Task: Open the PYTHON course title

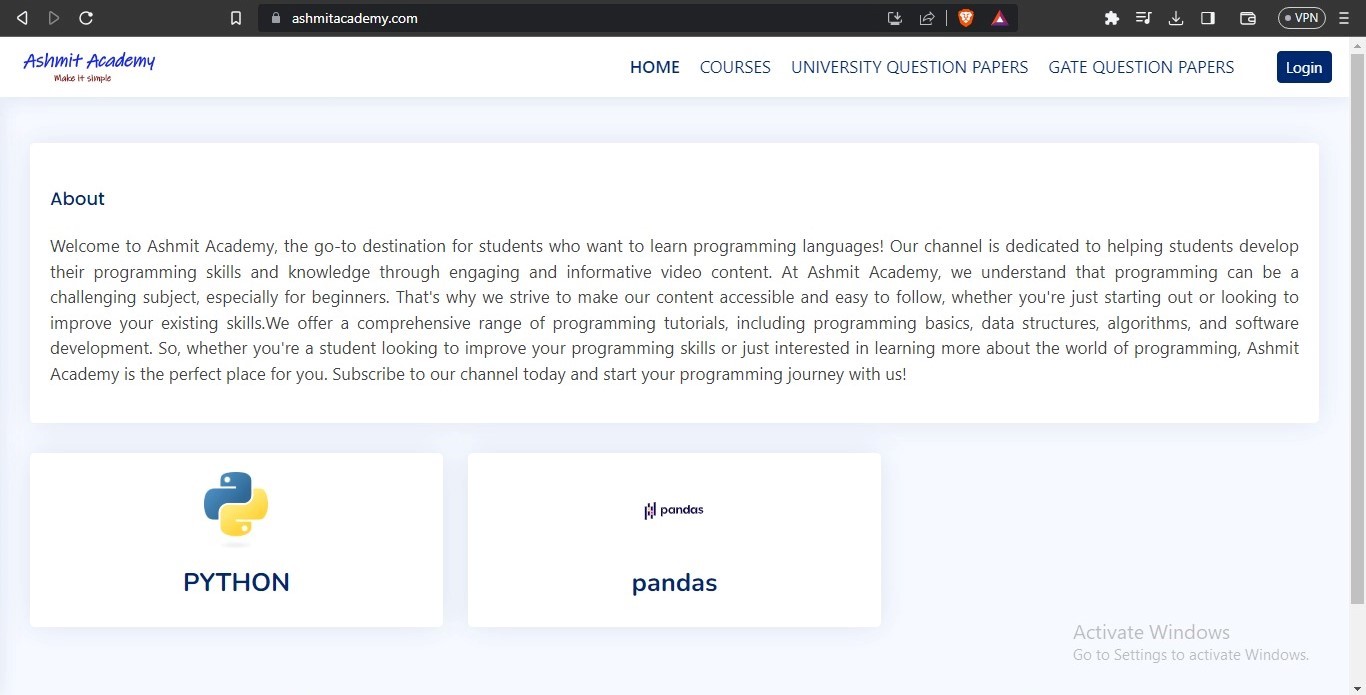Action: [236, 582]
